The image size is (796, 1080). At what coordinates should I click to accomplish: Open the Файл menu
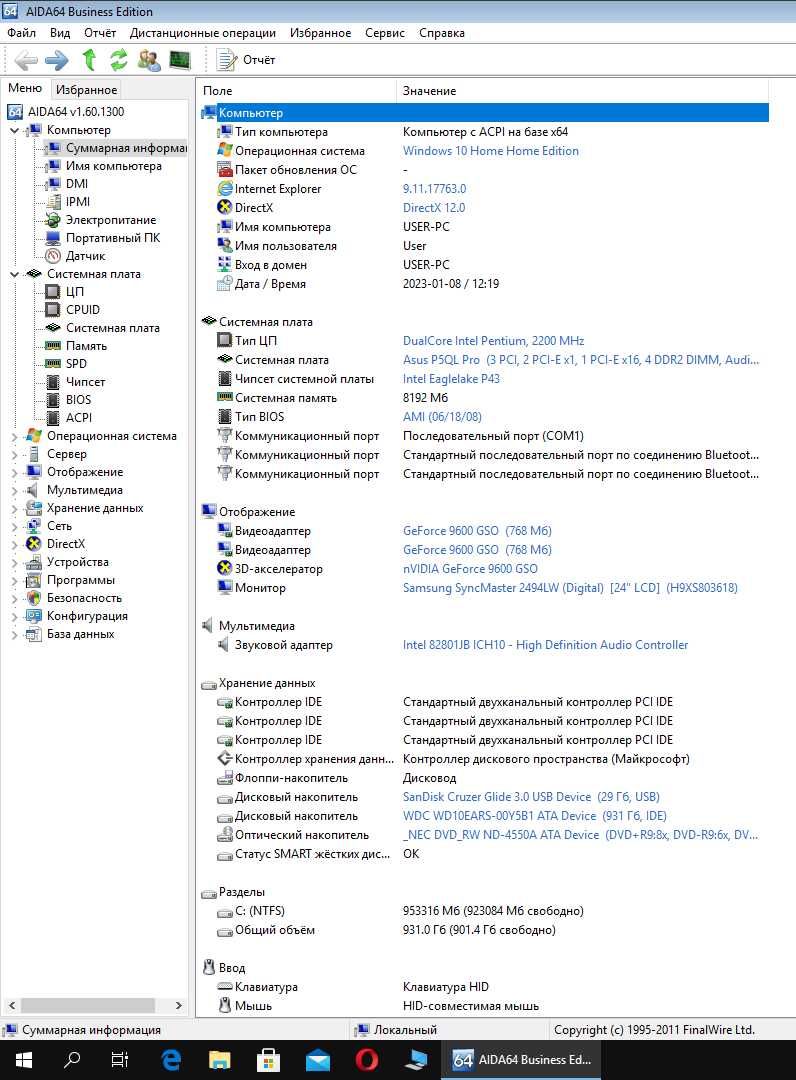coord(21,33)
